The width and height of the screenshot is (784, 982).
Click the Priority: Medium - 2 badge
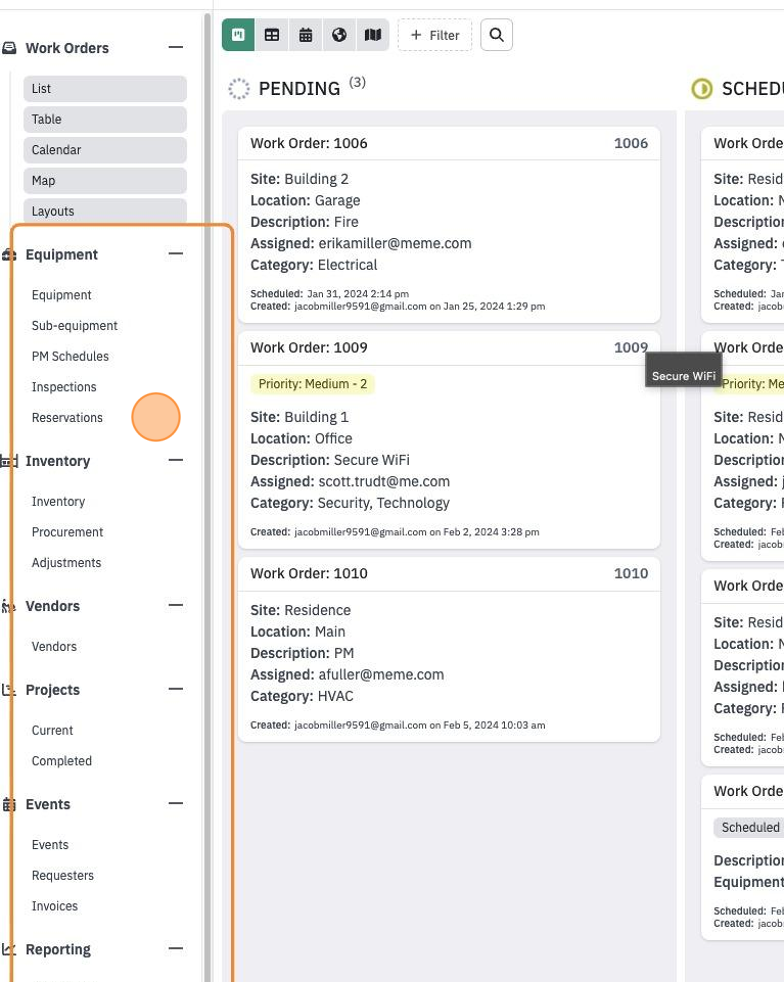312,385
